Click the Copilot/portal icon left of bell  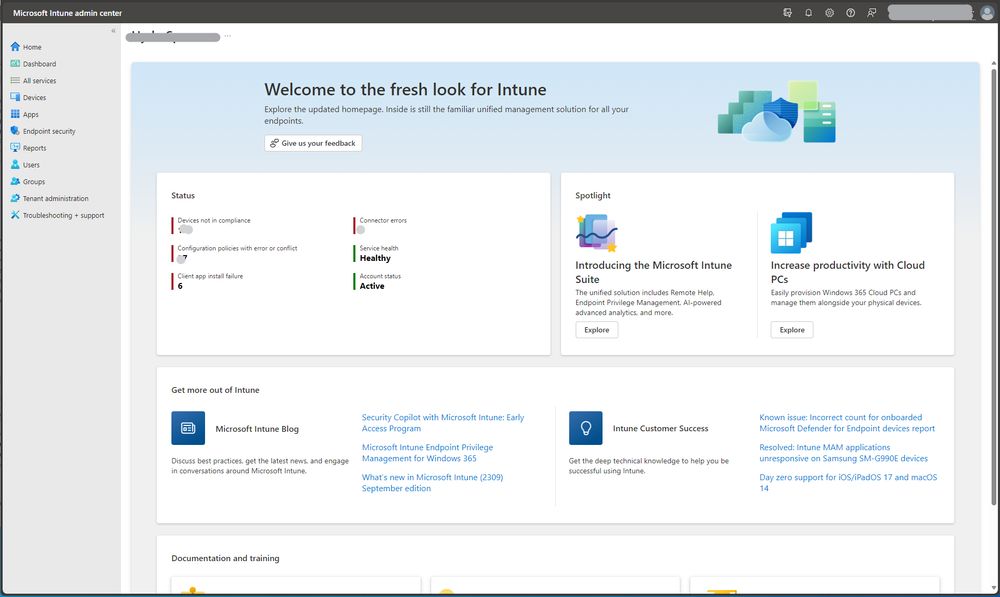click(x=787, y=13)
